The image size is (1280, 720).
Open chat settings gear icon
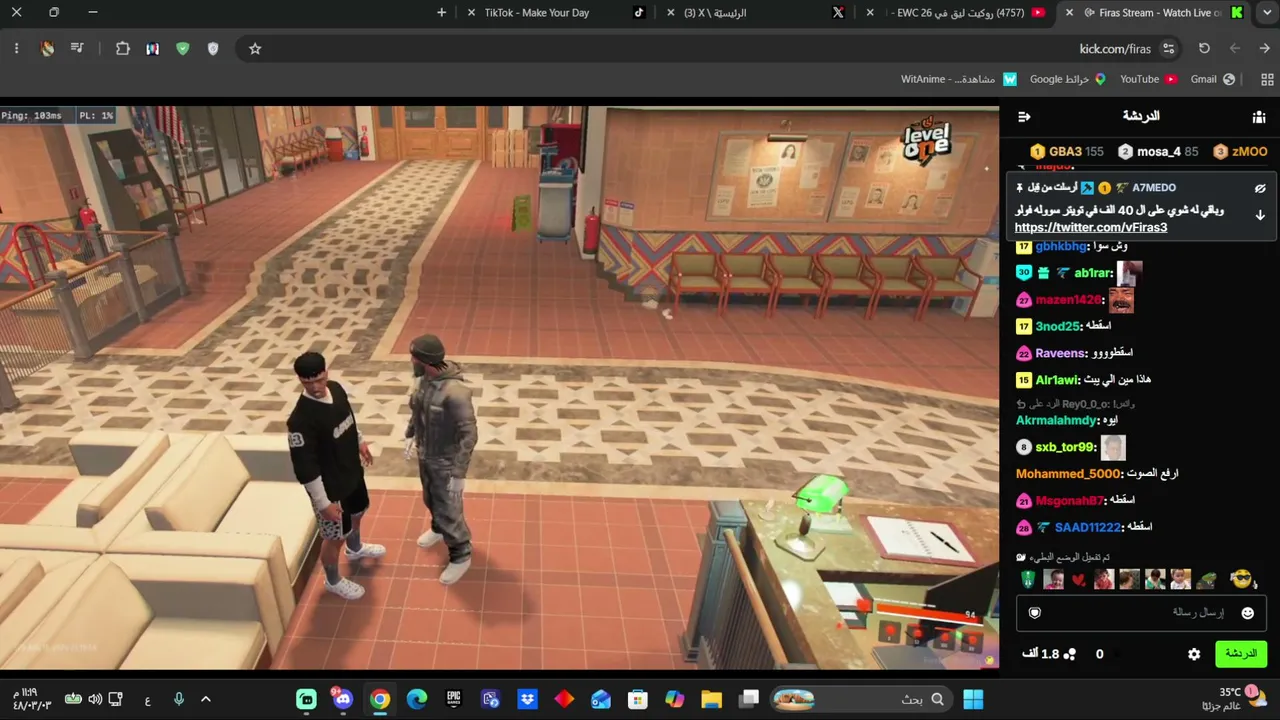1194,654
